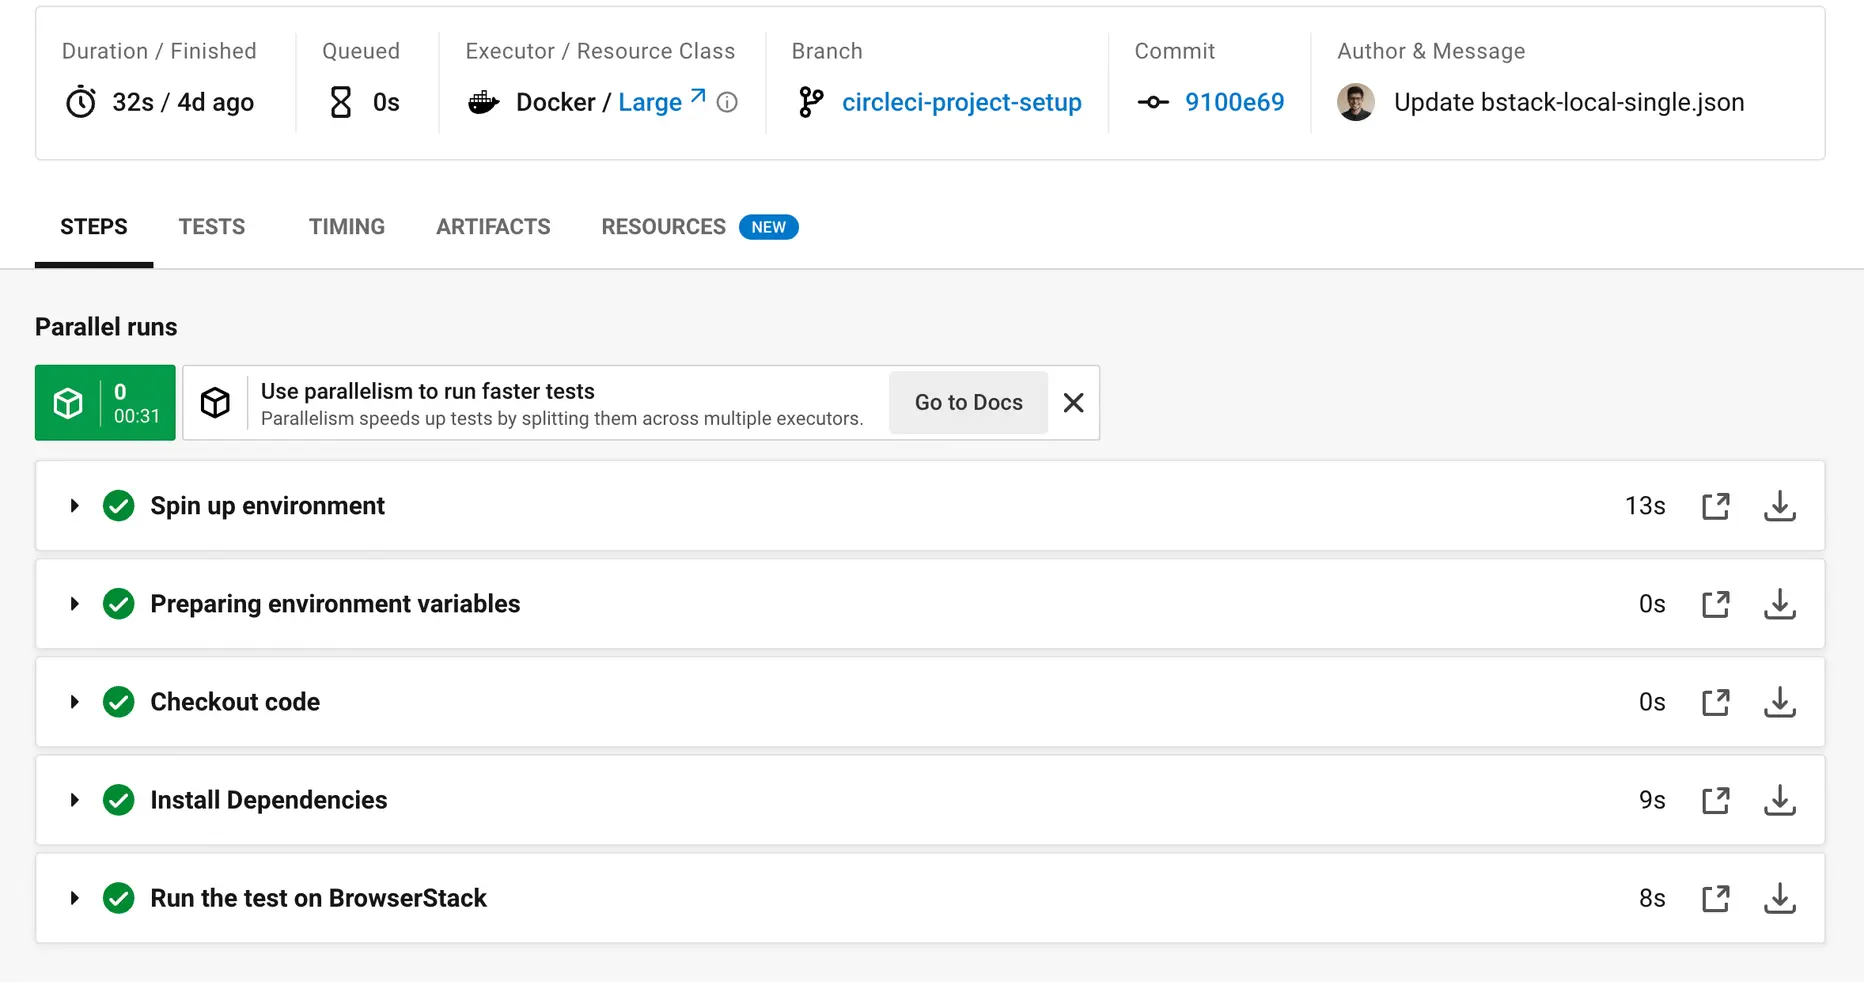Download Spin up environment step output

point(1779,506)
